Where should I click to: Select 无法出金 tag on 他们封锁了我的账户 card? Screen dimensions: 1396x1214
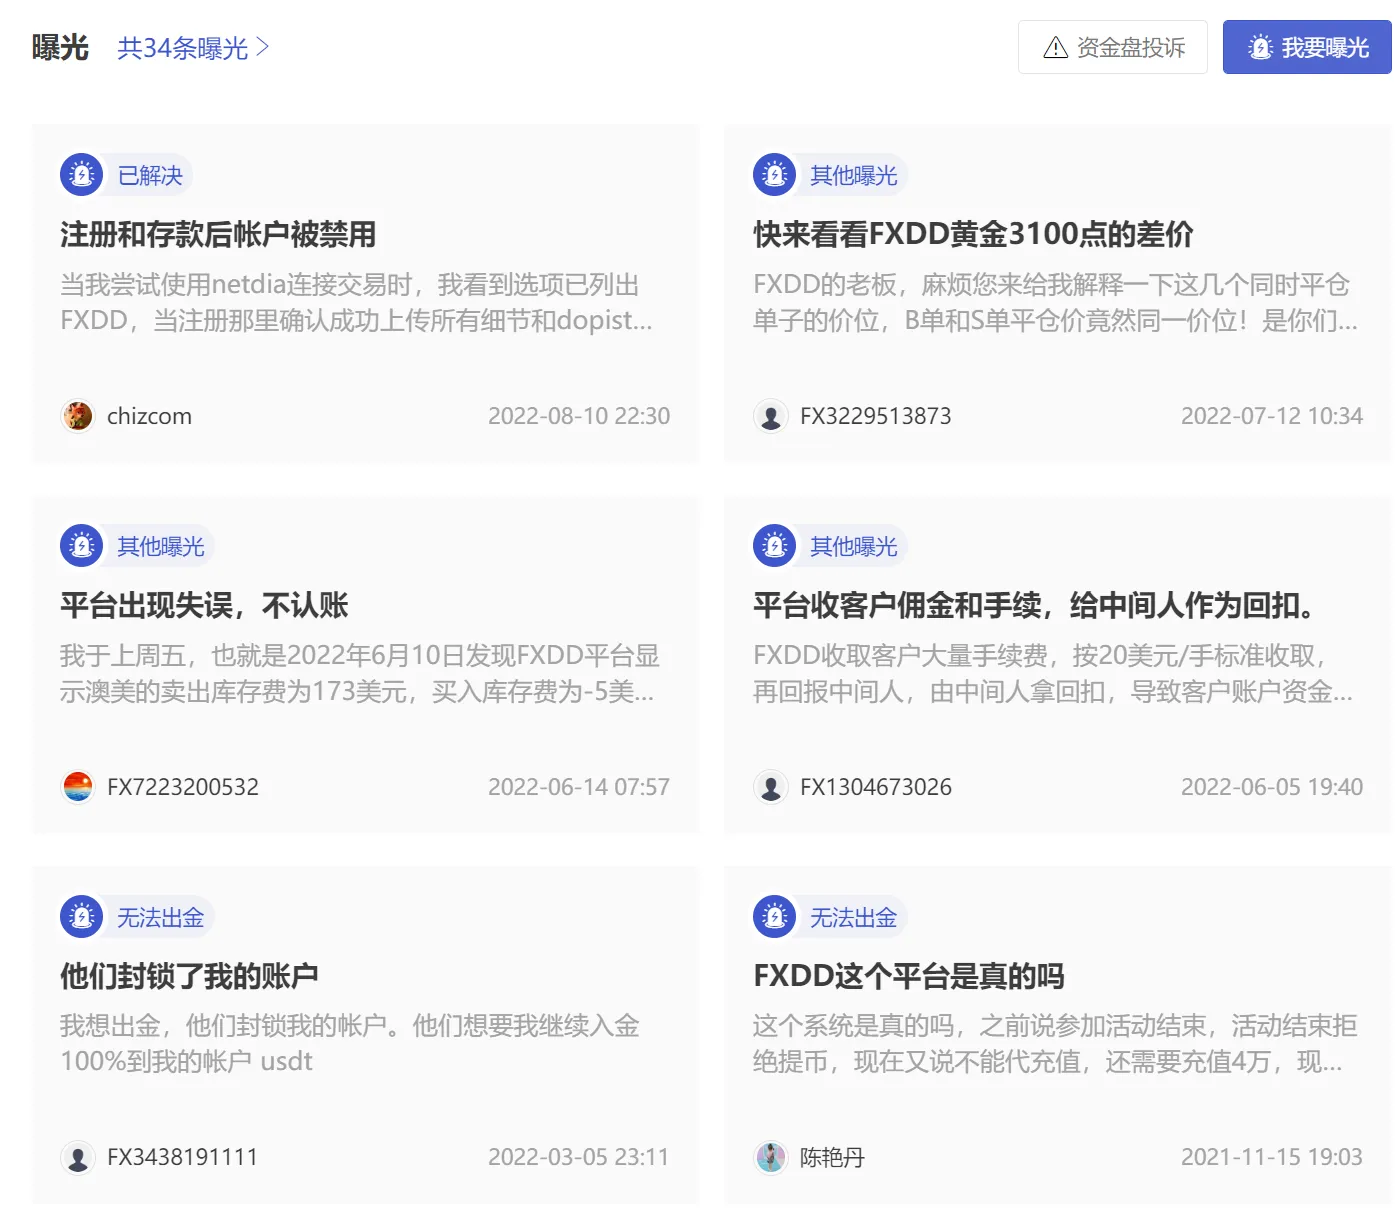[x=161, y=917]
